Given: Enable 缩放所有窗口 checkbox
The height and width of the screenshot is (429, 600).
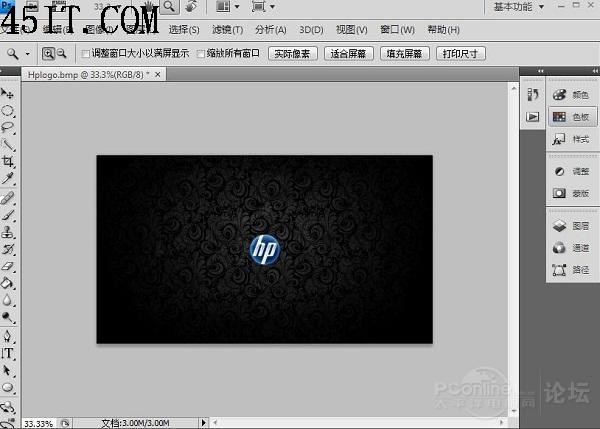Looking at the screenshot, I should point(200,54).
